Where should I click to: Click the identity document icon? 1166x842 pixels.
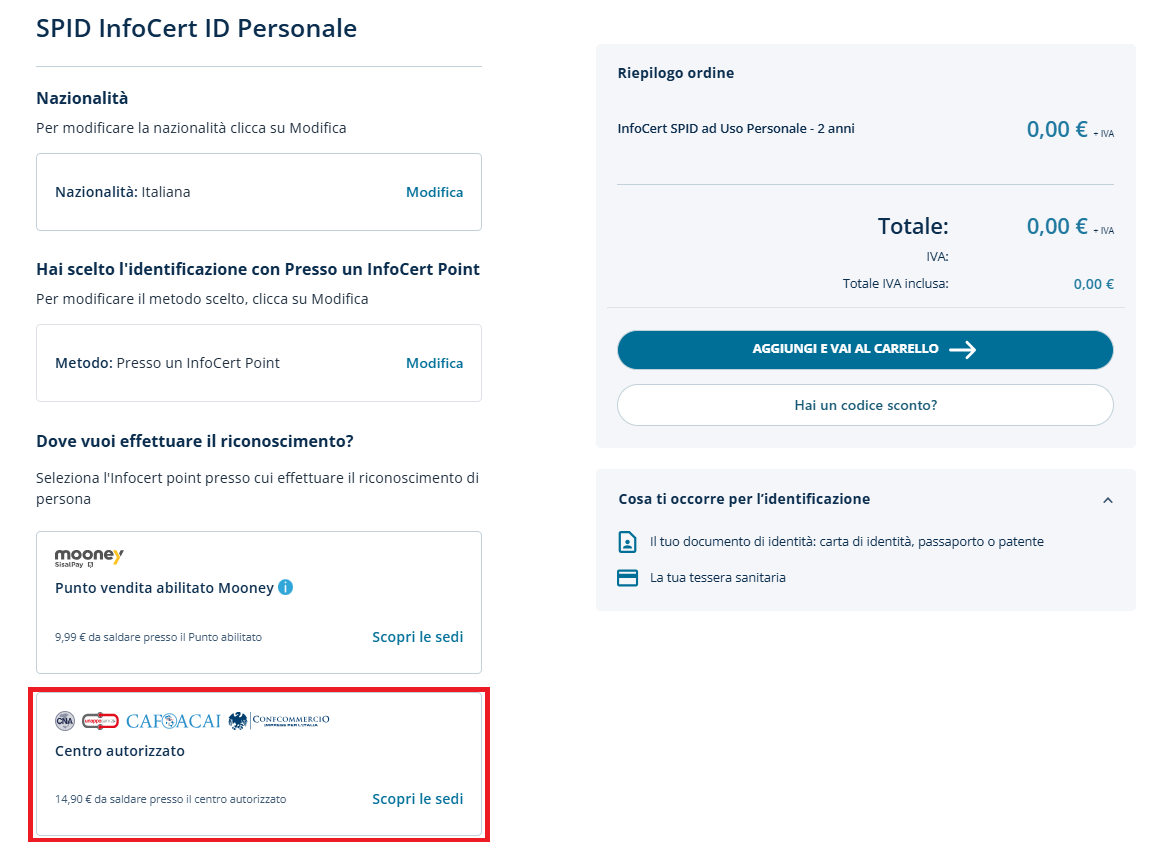627,542
